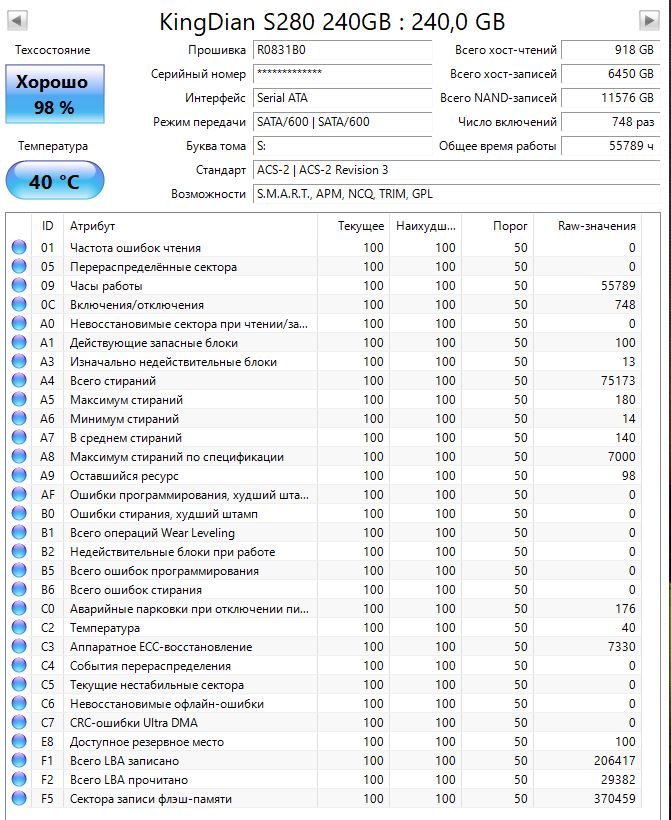Click the Всего NAND-записей value 11576 GB
671x820 pixels.
pyautogui.click(x=611, y=98)
